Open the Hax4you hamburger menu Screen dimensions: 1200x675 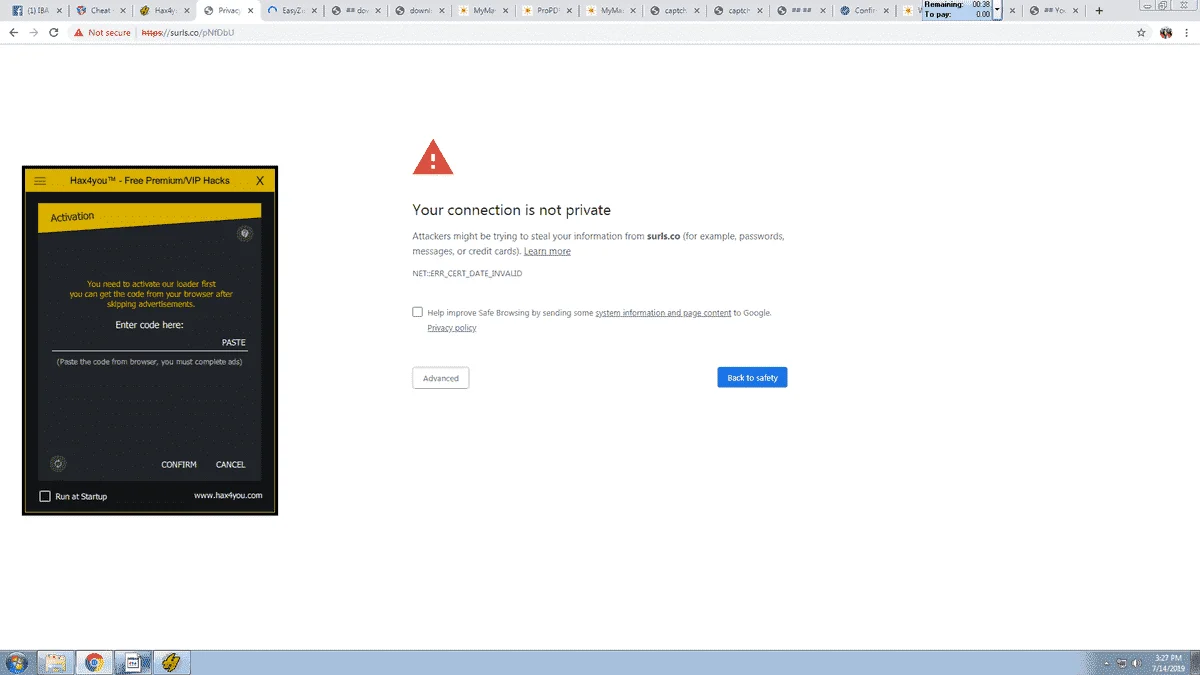[40, 181]
